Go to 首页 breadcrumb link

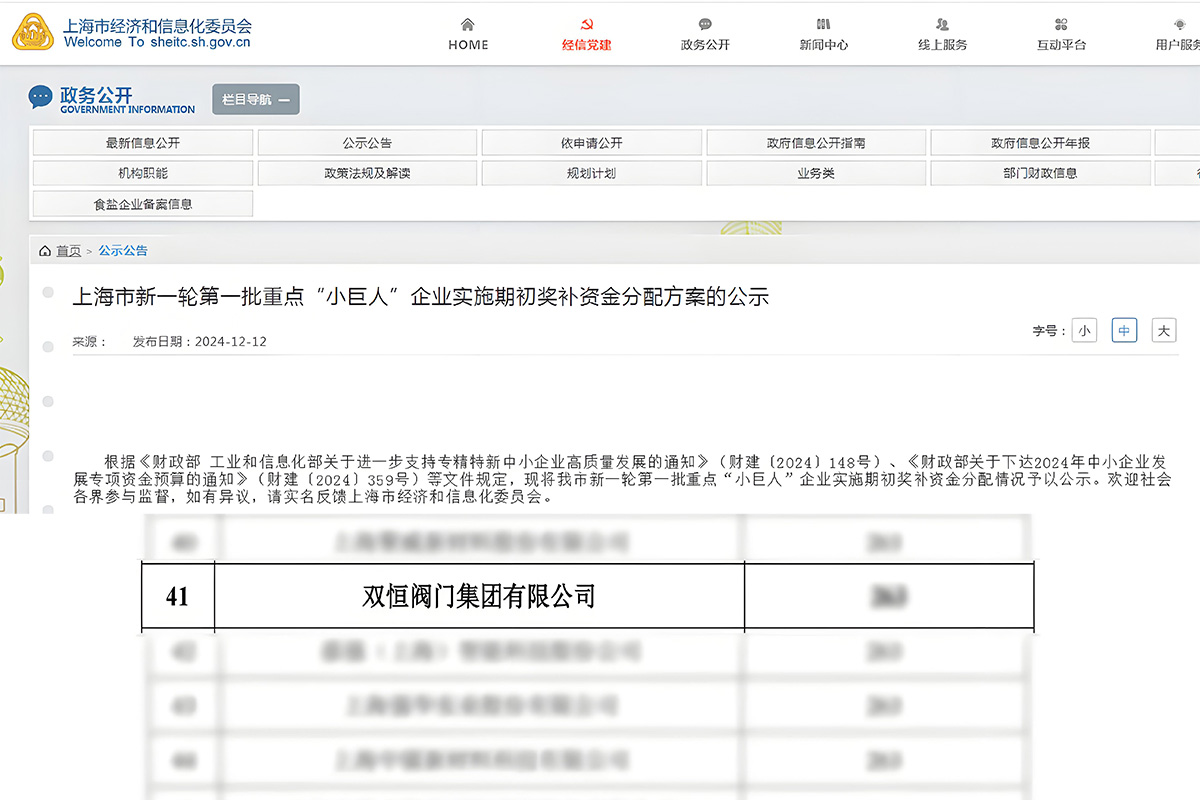[68, 251]
